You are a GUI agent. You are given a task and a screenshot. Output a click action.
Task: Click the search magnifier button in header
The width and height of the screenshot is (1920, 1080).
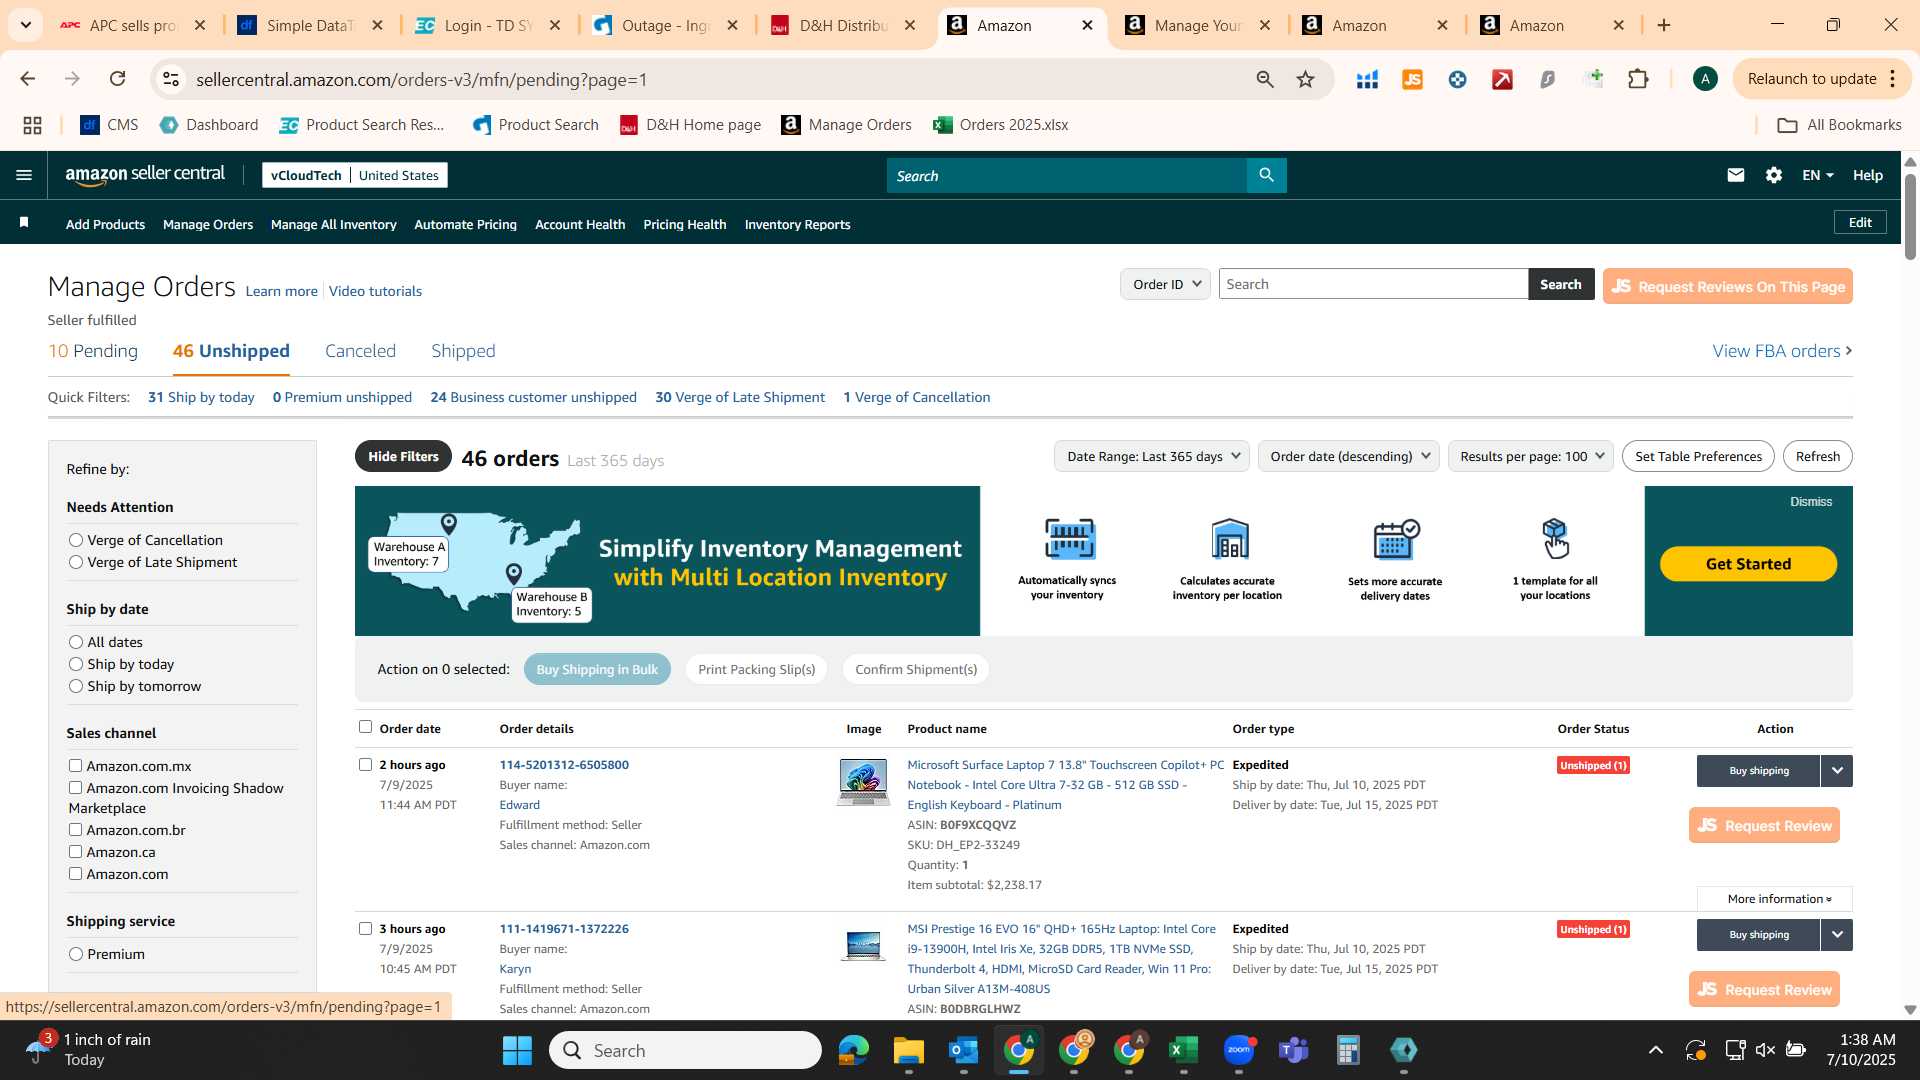[x=1266, y=175]
